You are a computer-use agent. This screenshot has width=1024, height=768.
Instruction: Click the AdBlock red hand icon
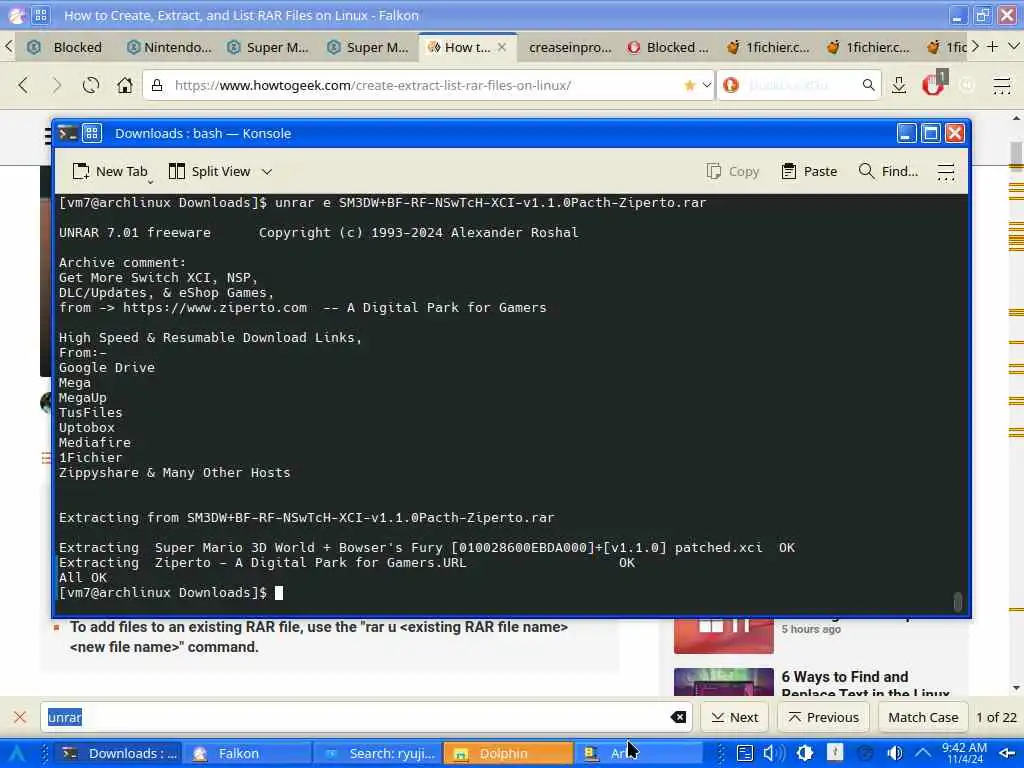(934, 84)
